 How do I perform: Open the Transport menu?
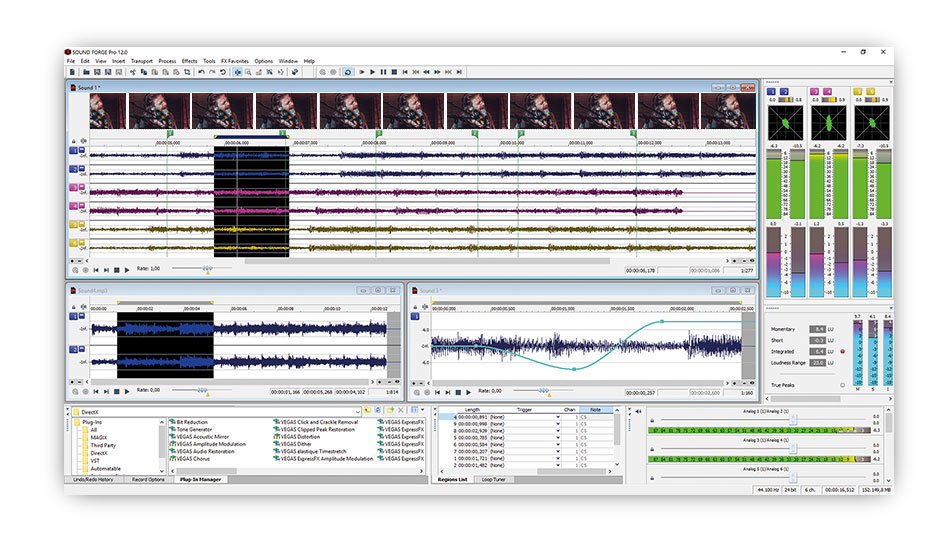(x=142, y=61)
